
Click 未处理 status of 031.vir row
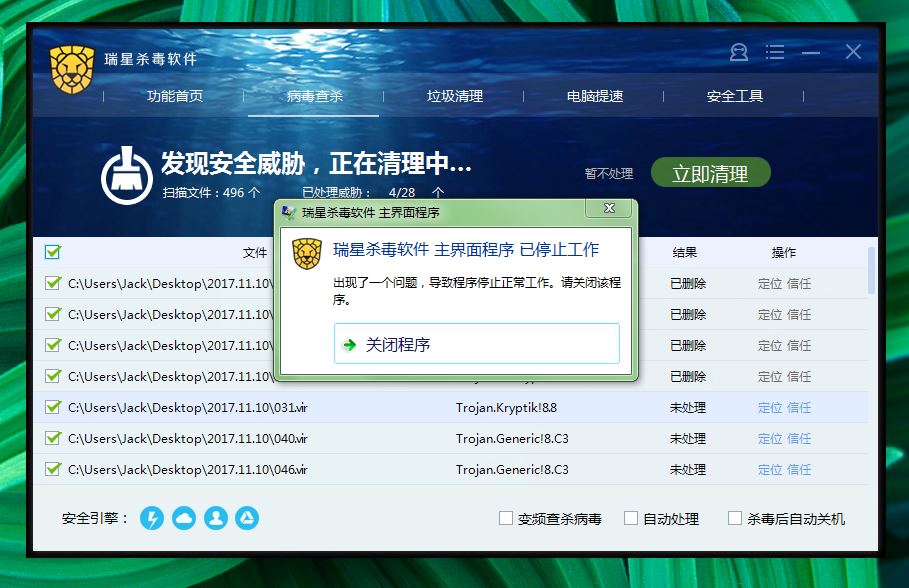coord(688,408)
